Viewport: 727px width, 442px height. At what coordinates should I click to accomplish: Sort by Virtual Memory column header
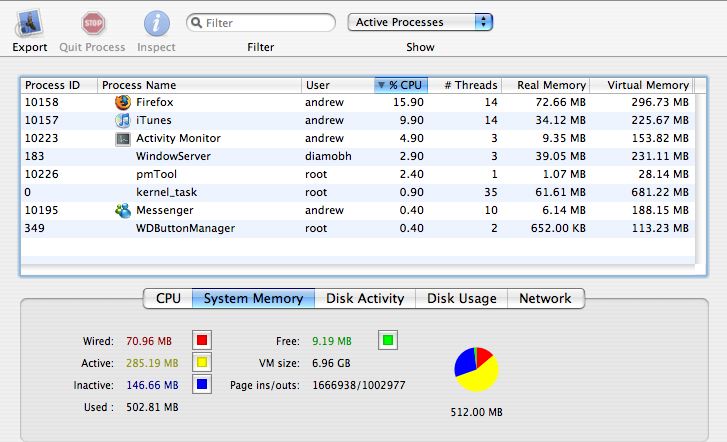tap(642, 85)
